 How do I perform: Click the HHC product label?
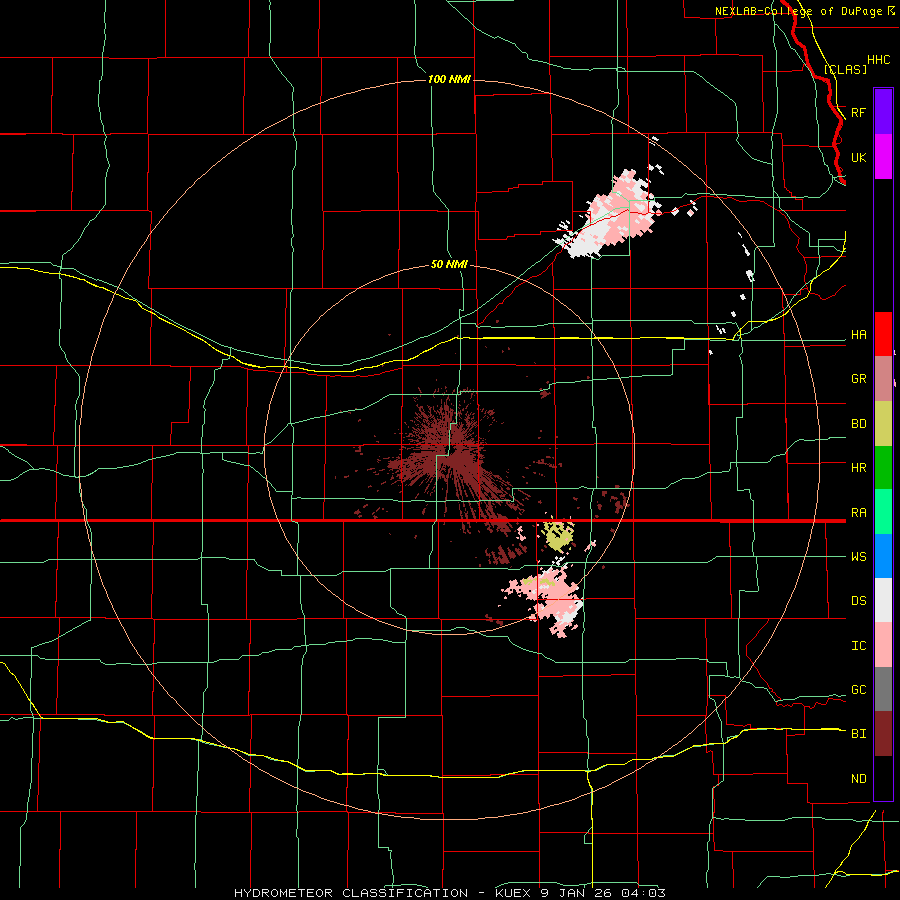click(x=878, y=60)
